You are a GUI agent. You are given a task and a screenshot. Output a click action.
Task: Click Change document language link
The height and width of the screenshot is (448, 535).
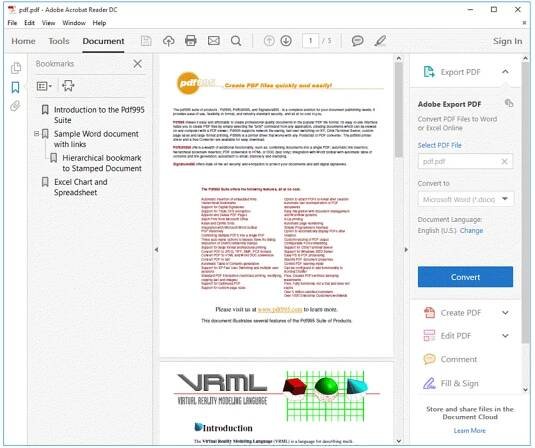pos(471,231)
